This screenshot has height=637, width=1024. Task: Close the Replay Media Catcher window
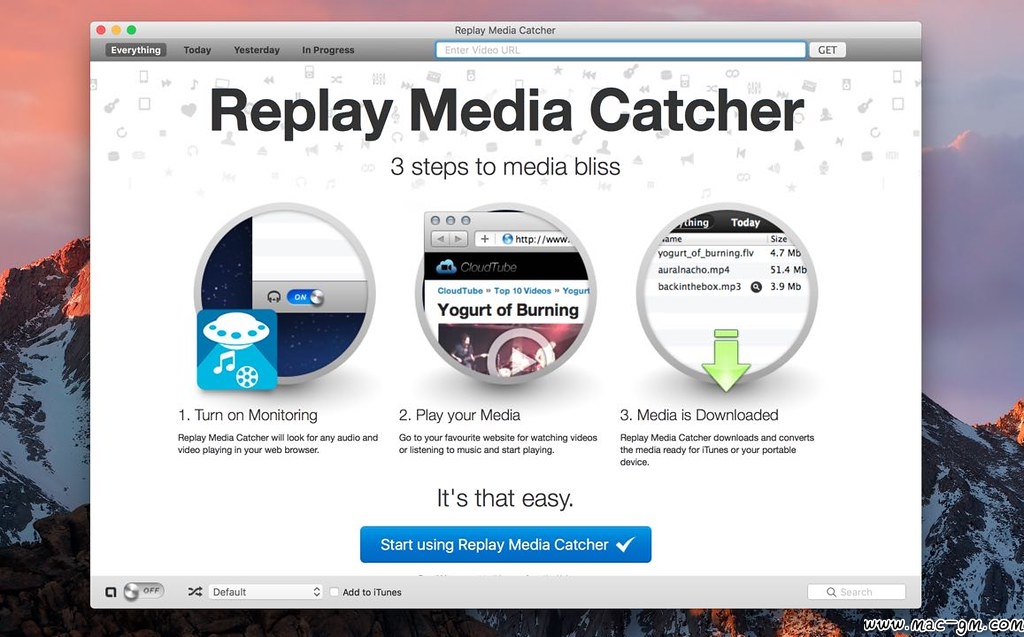[101, 30]
